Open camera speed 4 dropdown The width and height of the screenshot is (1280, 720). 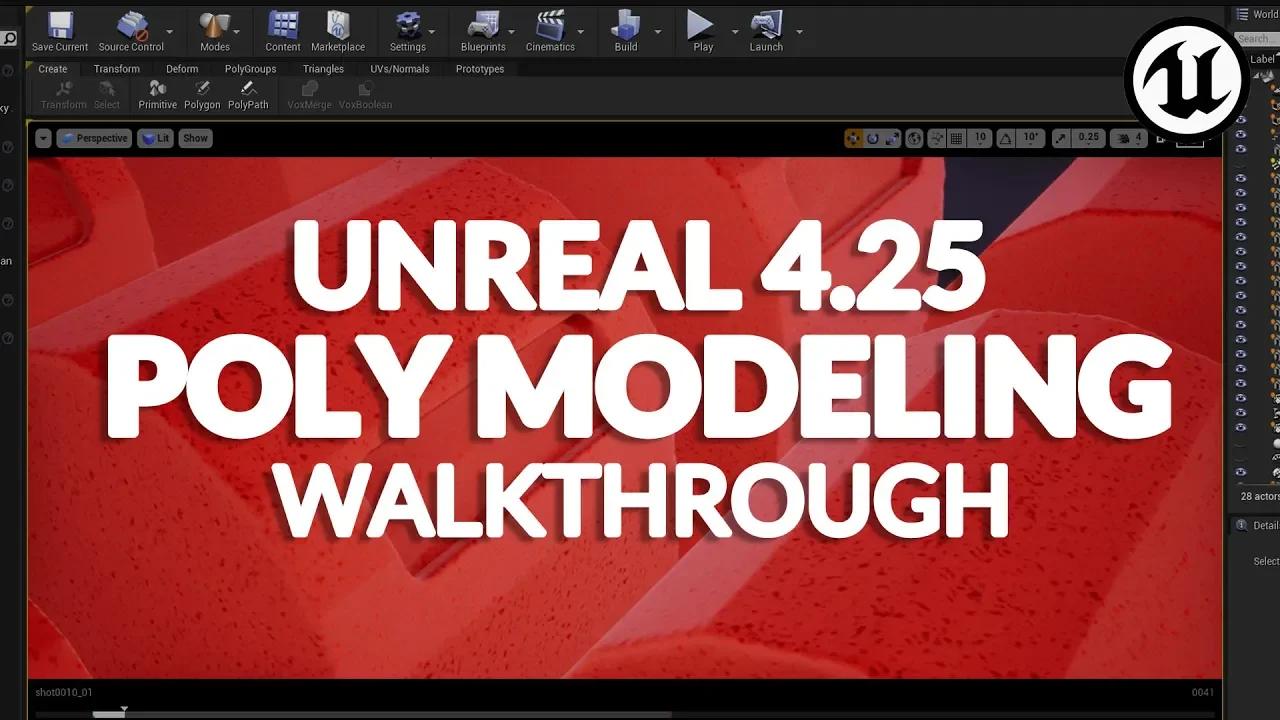[1128, 138]
